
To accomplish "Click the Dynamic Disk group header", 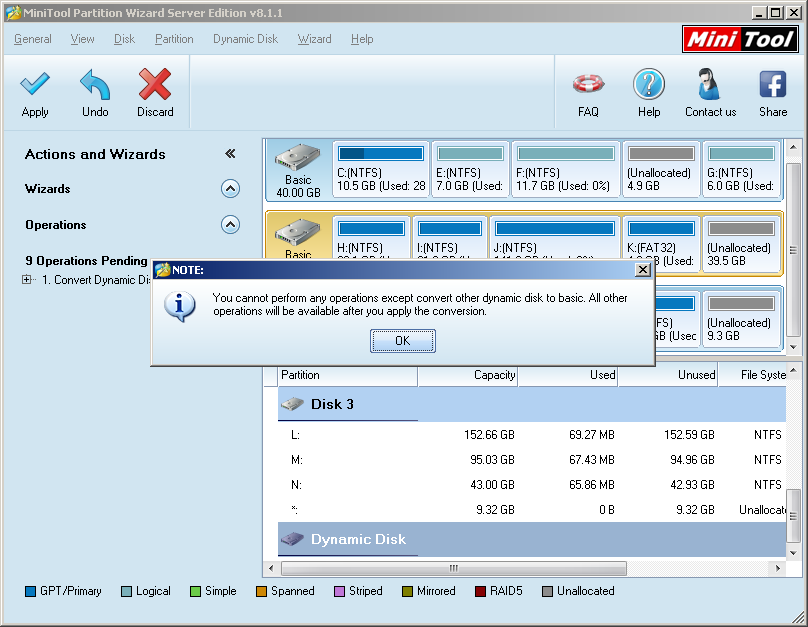I will pyautogui.click(x=532, y=539).
